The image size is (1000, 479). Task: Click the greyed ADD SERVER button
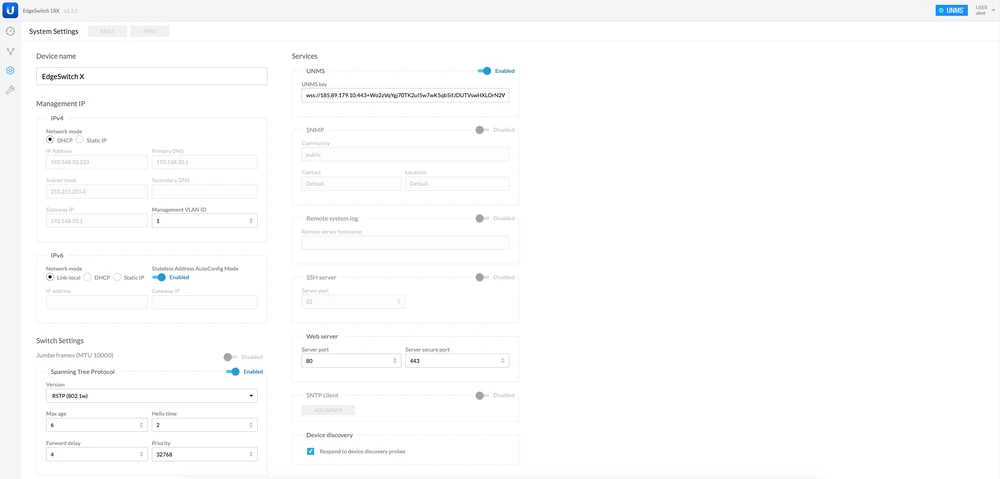click(328, 410)
